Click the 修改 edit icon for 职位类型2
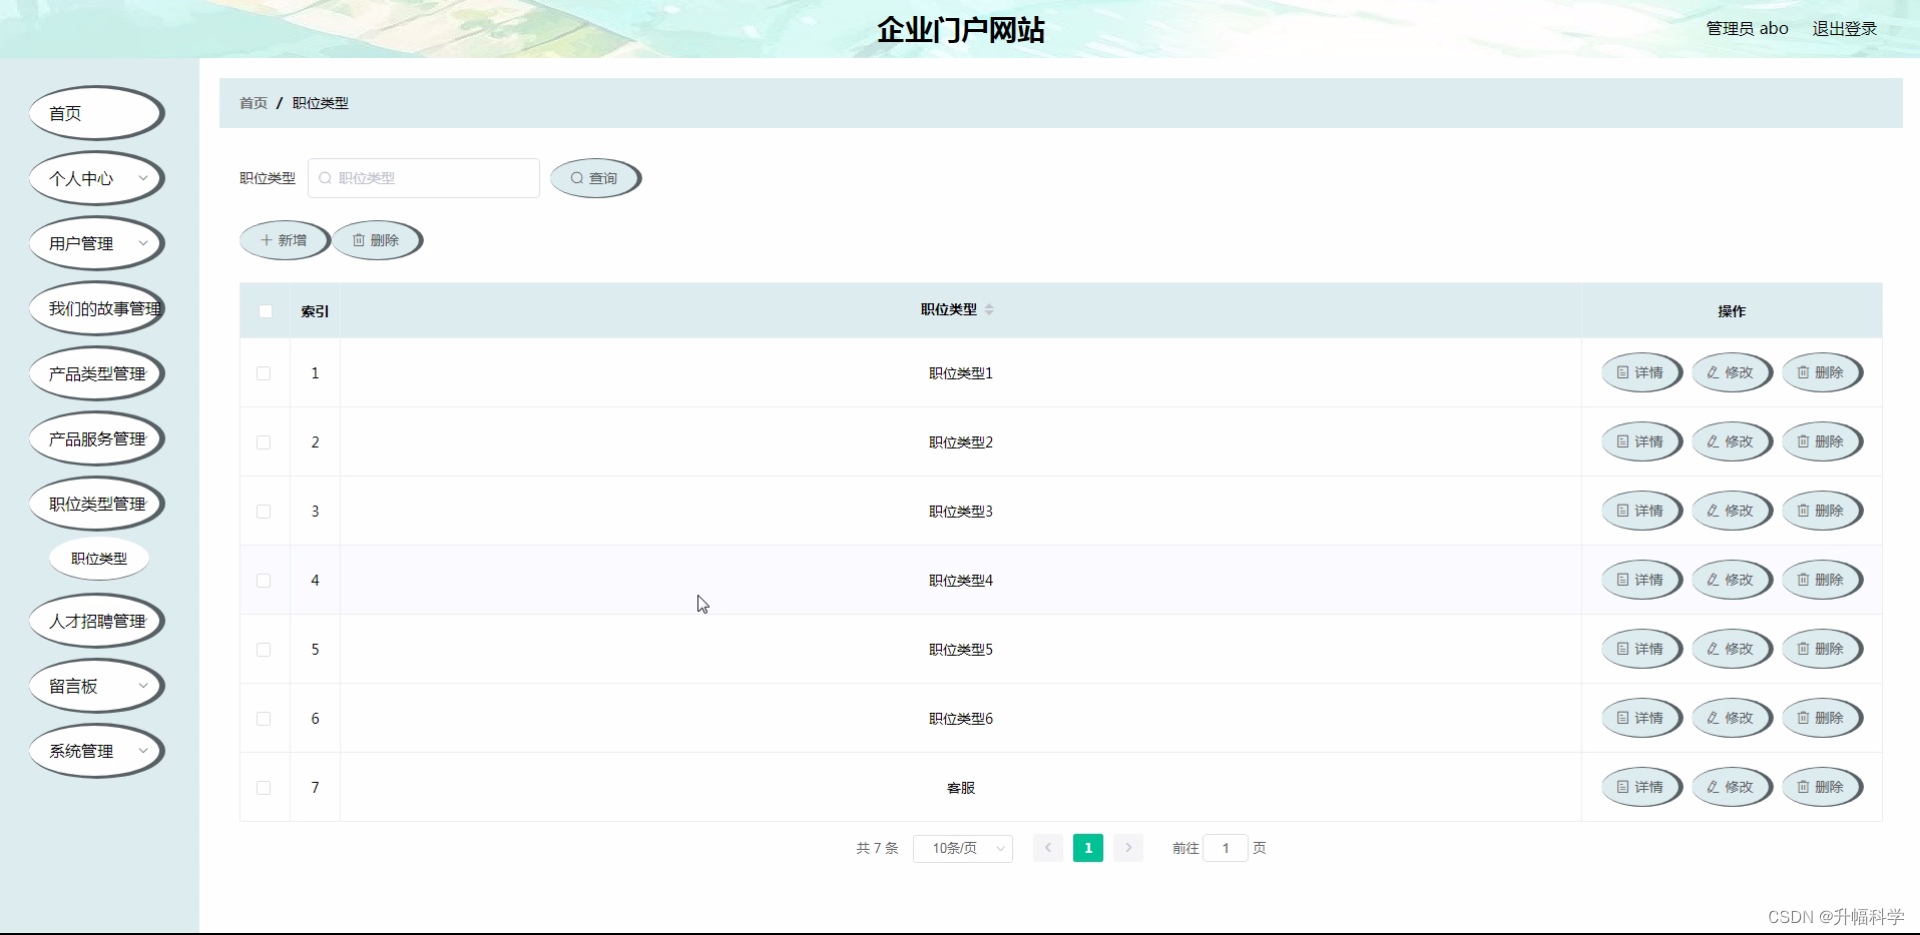This screenshot has height=935, width=1920. 1714,441
